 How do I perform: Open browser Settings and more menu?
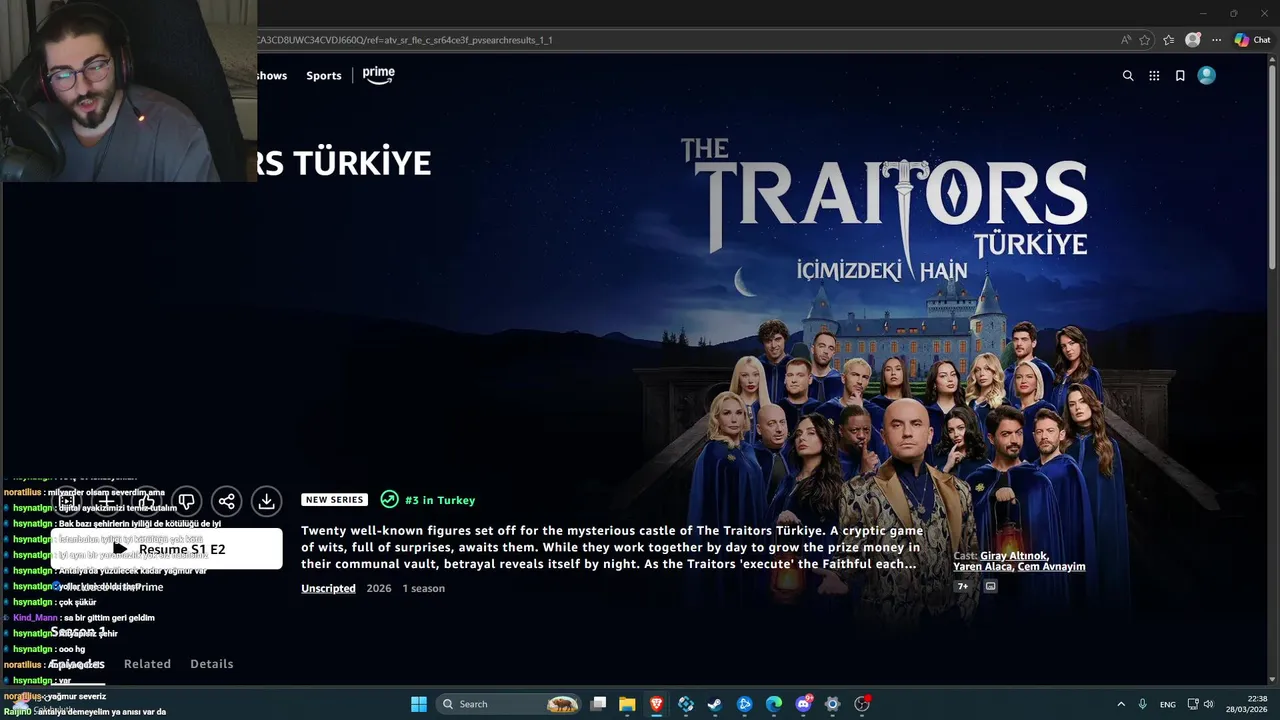click(1217, 40)
